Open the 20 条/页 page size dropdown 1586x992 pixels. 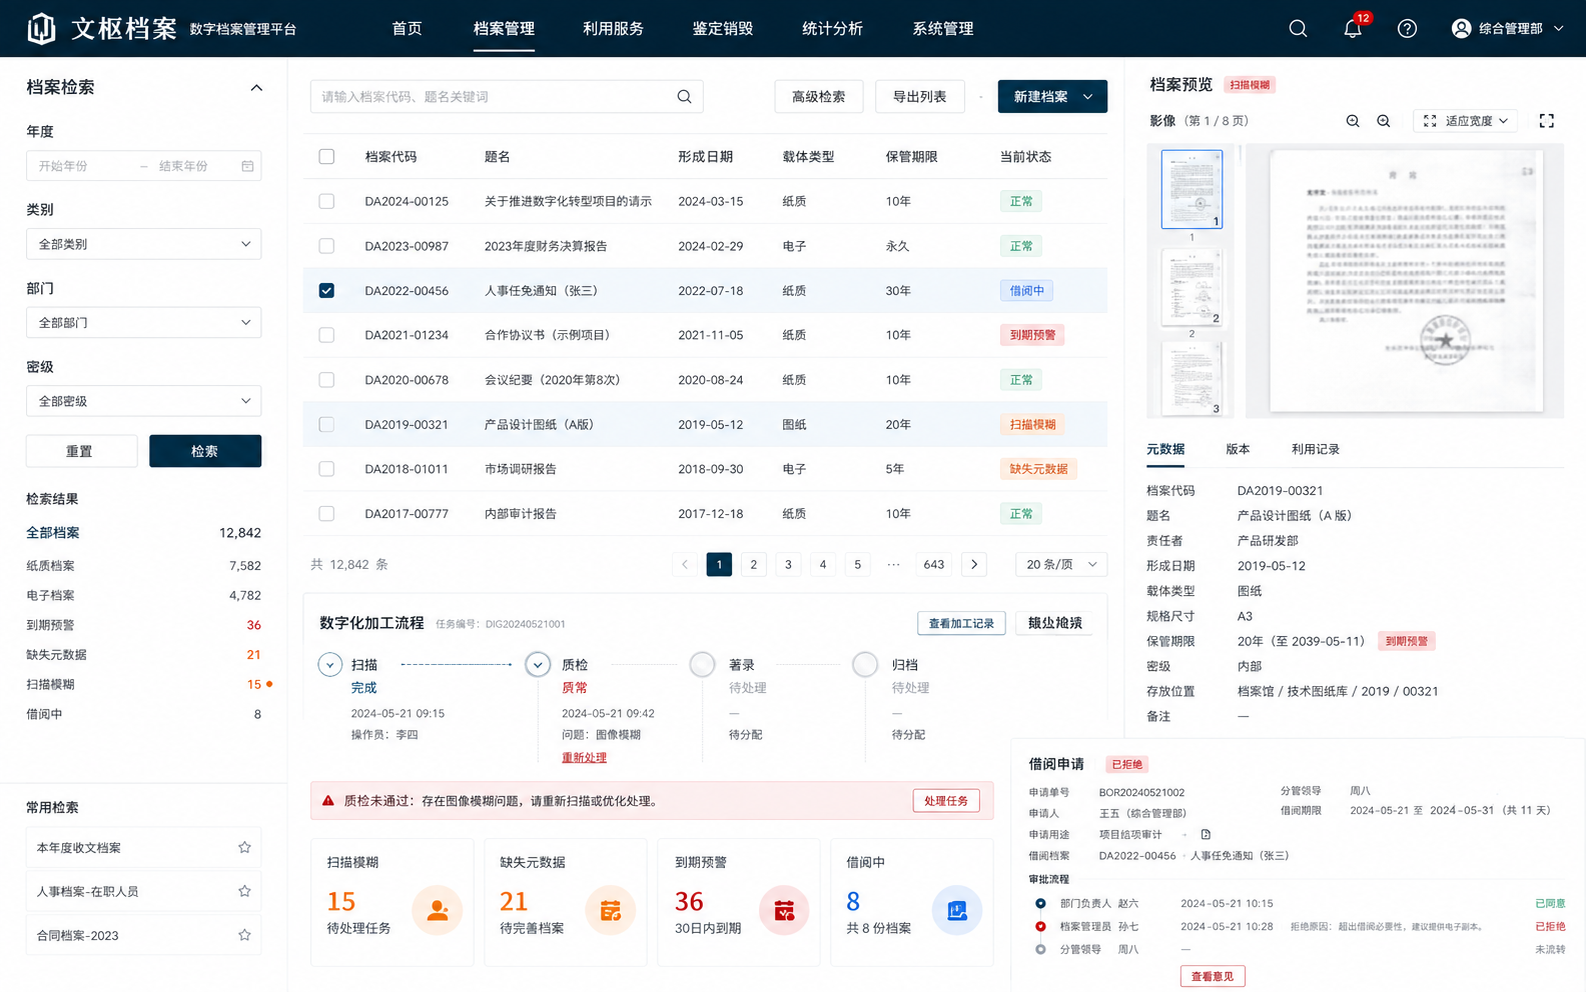(x=1061, y=565)
